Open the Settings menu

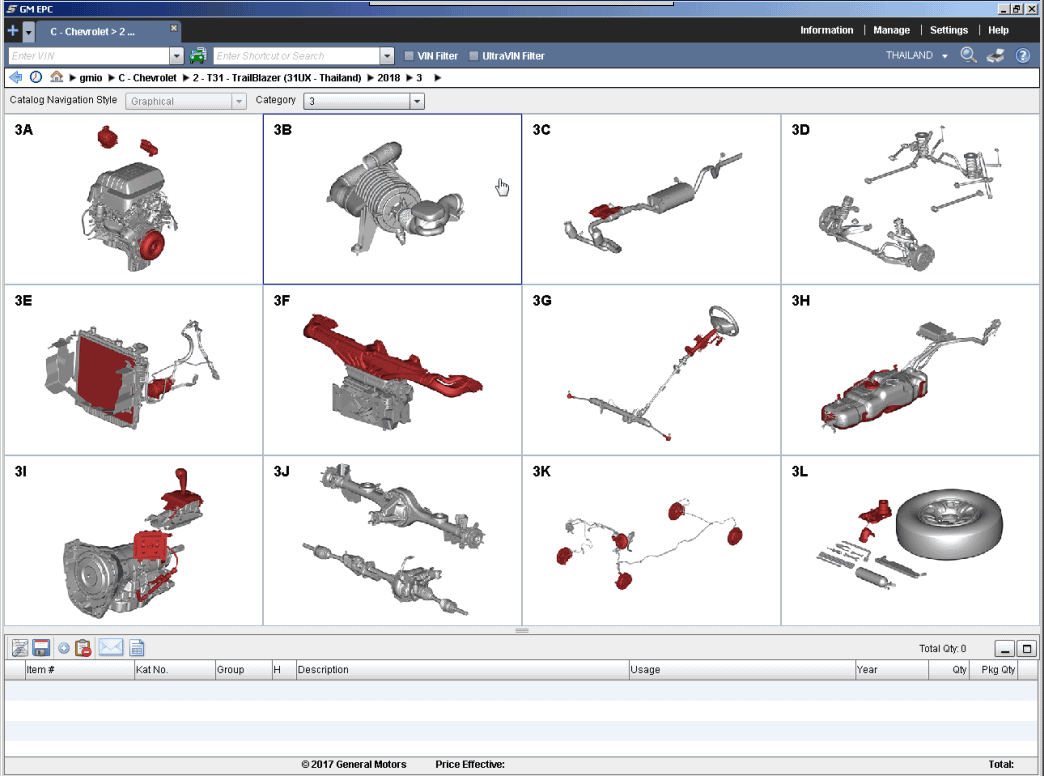click(x=948, y=30)
